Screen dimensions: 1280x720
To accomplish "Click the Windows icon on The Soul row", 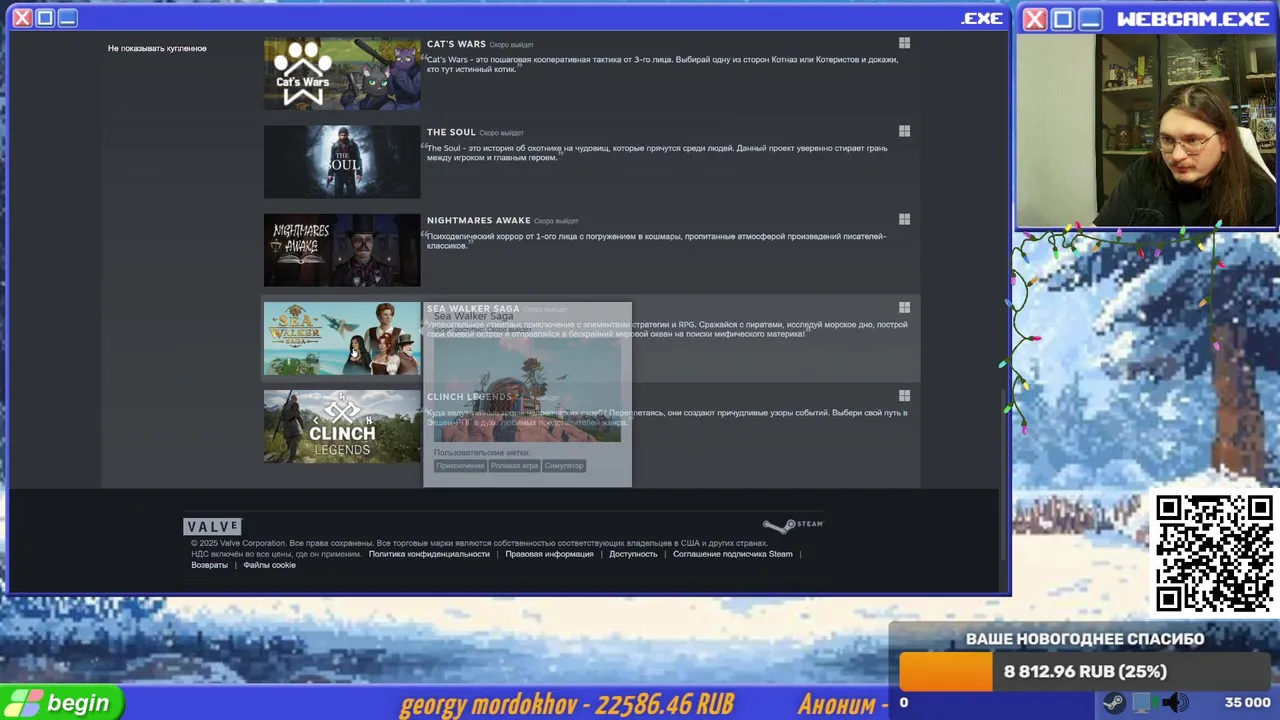I will [904, 131].
